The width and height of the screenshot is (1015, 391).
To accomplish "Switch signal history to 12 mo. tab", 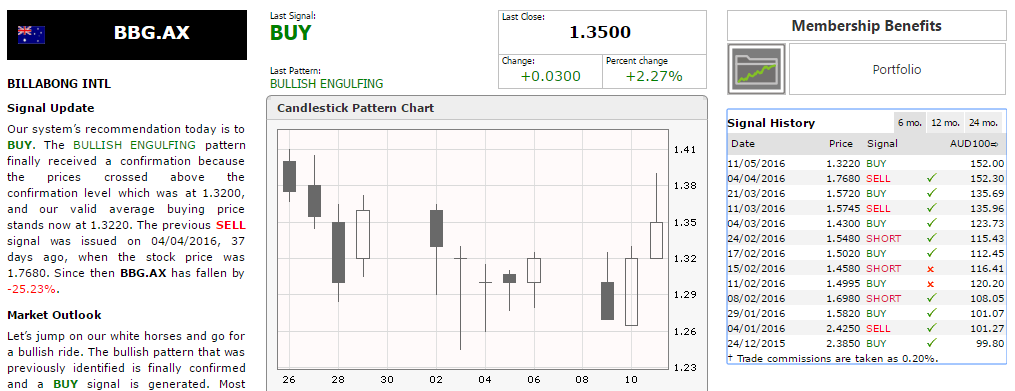I will point(945,122).
